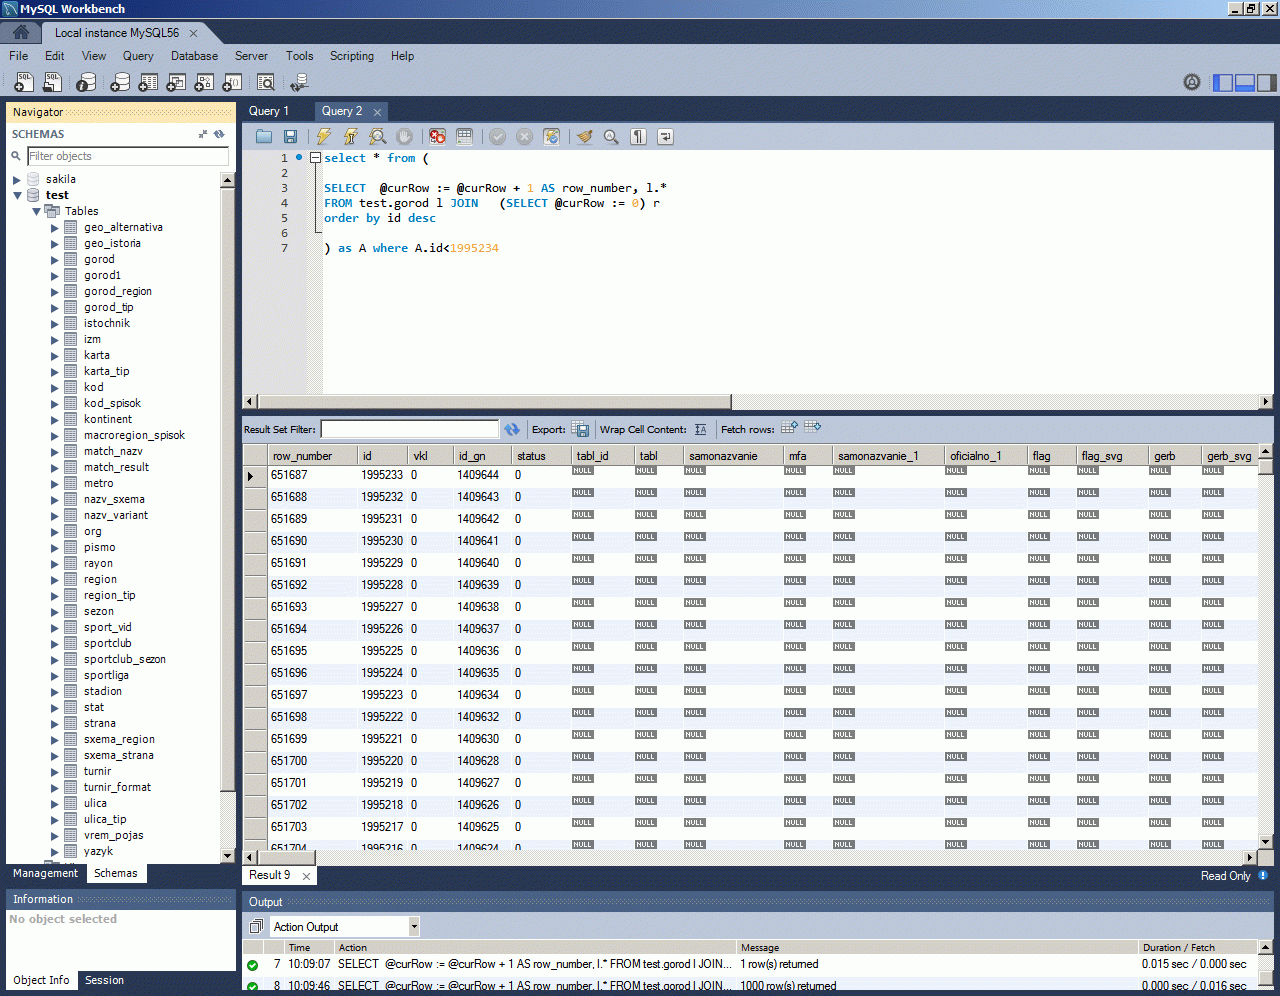Image resolution: width=1280 pixels, height=996 pixels.
Task: Execute the SQL script with lightning icon
Action: tap(323, 137)
